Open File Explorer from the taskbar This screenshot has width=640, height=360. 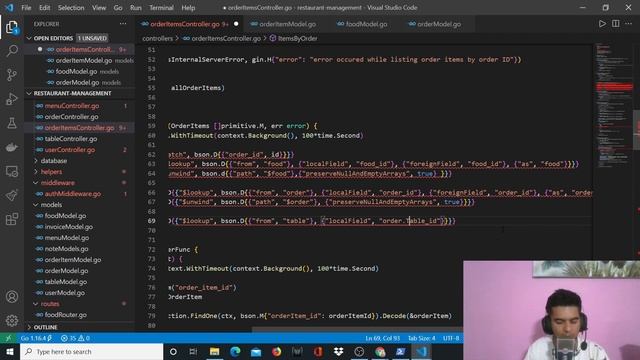click(214, 351)
